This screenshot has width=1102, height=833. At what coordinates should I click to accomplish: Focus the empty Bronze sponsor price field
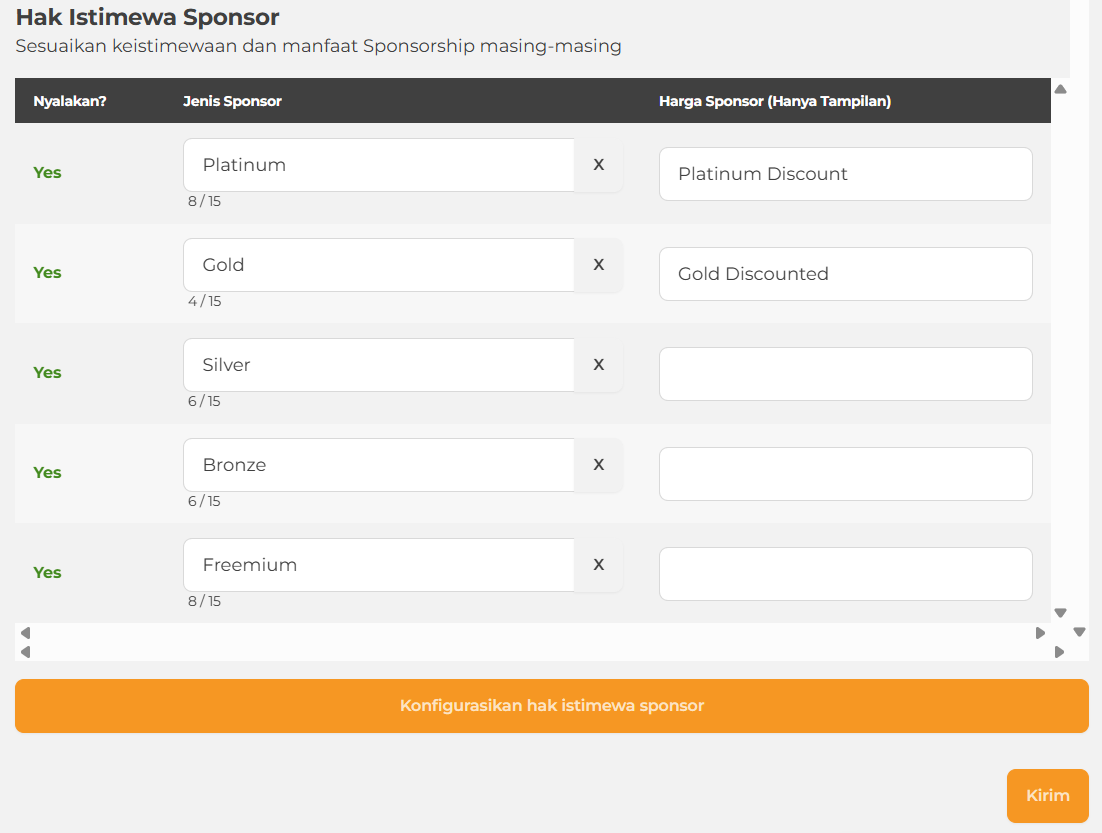(845, 474)
